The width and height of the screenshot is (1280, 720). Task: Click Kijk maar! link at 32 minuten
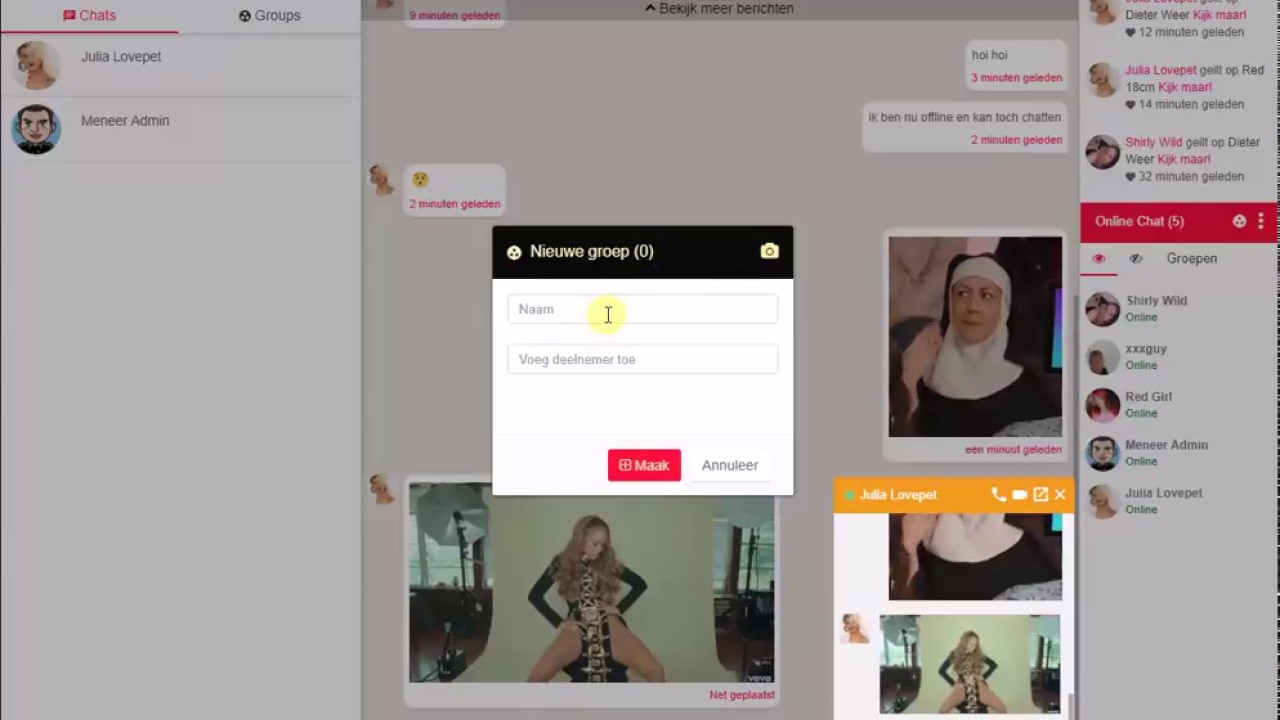(1184, 159)
